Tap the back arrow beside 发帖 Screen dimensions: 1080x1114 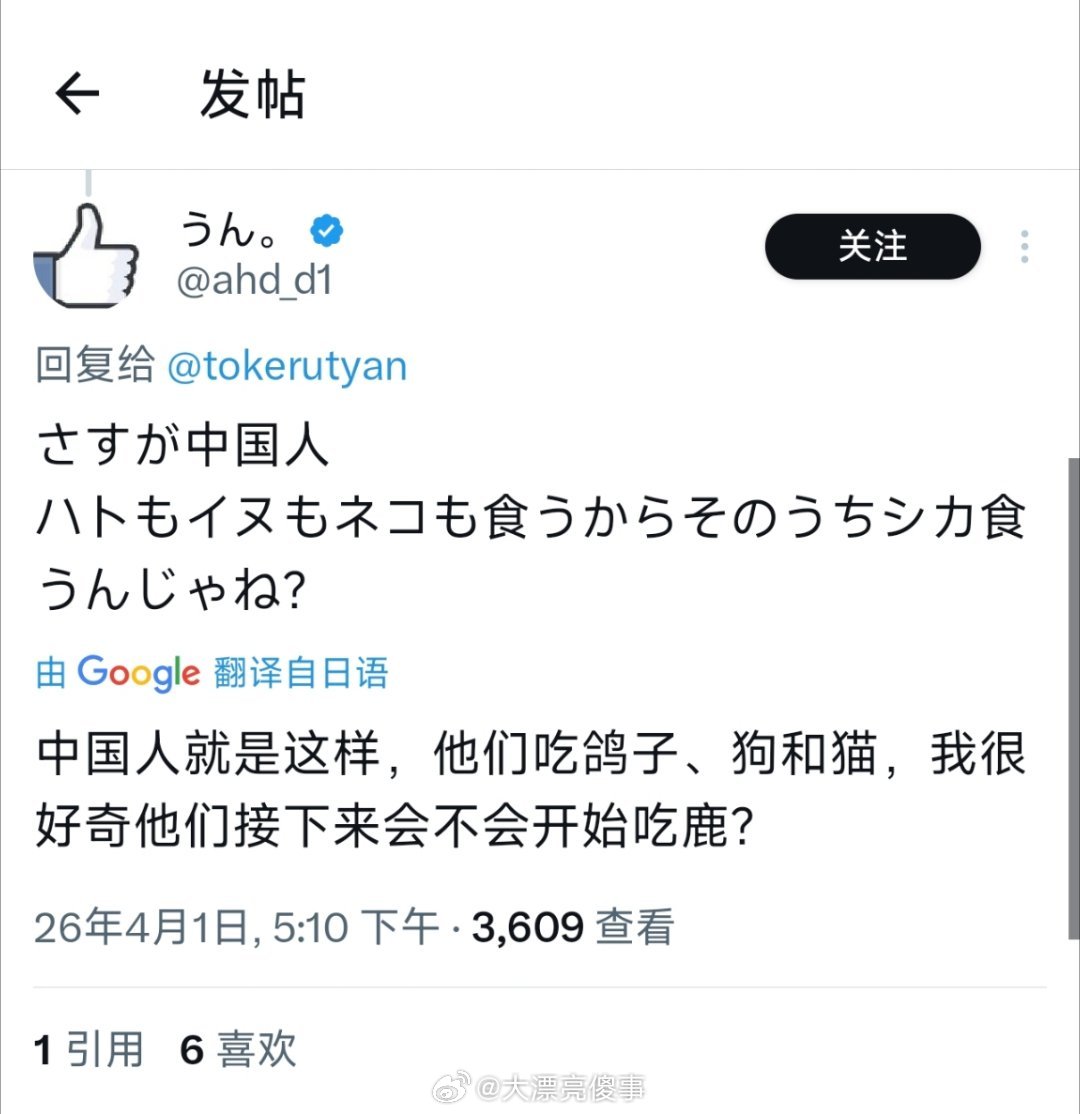click(x=77, y=93)
